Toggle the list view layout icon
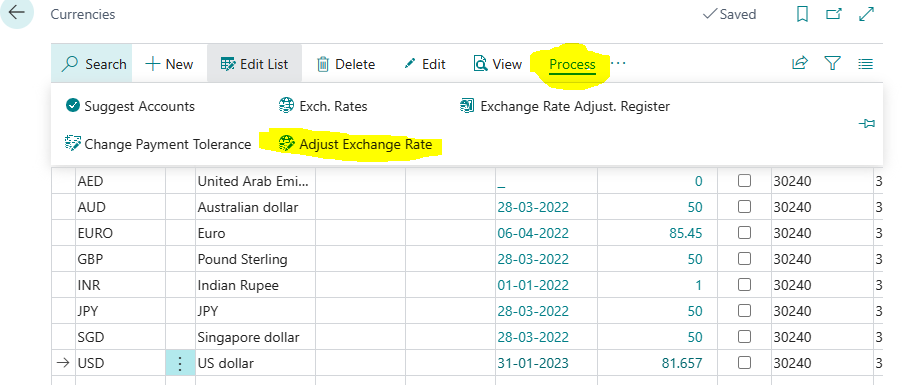 (865, 63)
